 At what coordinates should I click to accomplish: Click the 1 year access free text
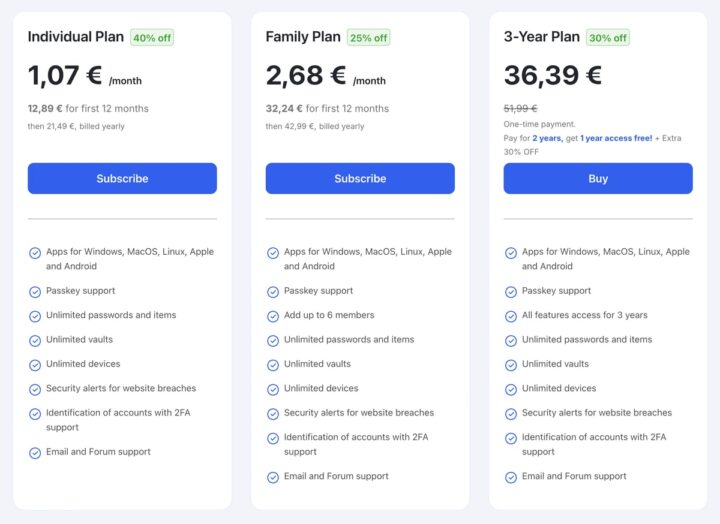[x=612, y=138]
